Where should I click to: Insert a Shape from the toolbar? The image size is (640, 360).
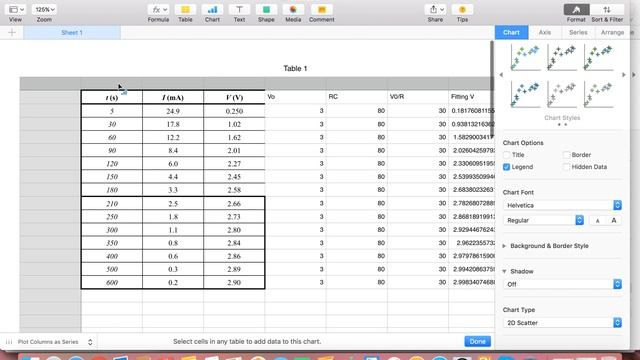point(266,9)
